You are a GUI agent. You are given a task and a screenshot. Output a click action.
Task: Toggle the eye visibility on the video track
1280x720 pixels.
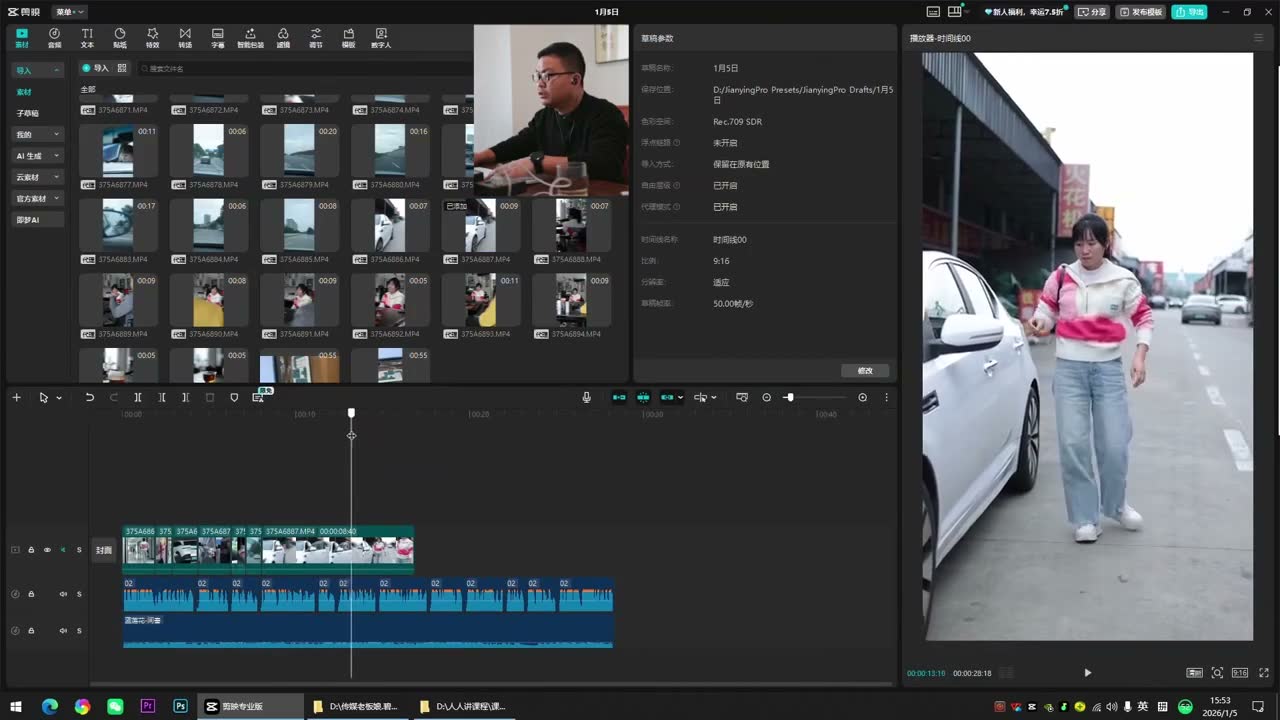47,550
